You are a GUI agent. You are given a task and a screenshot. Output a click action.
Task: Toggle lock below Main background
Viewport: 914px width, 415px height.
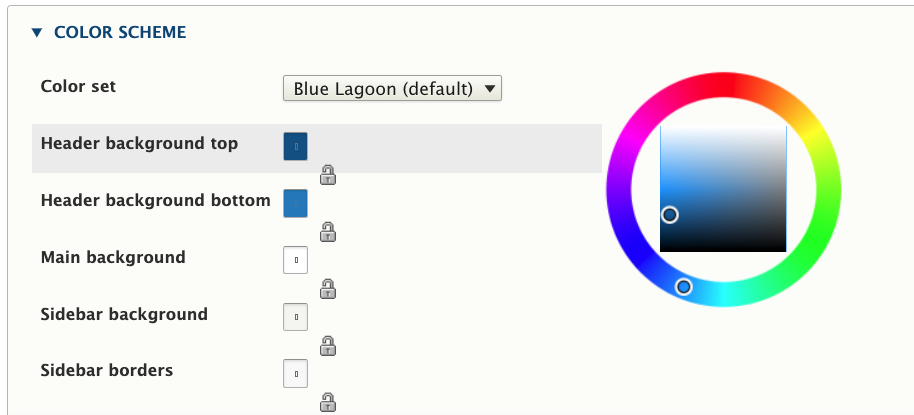(x=328, y=289)
